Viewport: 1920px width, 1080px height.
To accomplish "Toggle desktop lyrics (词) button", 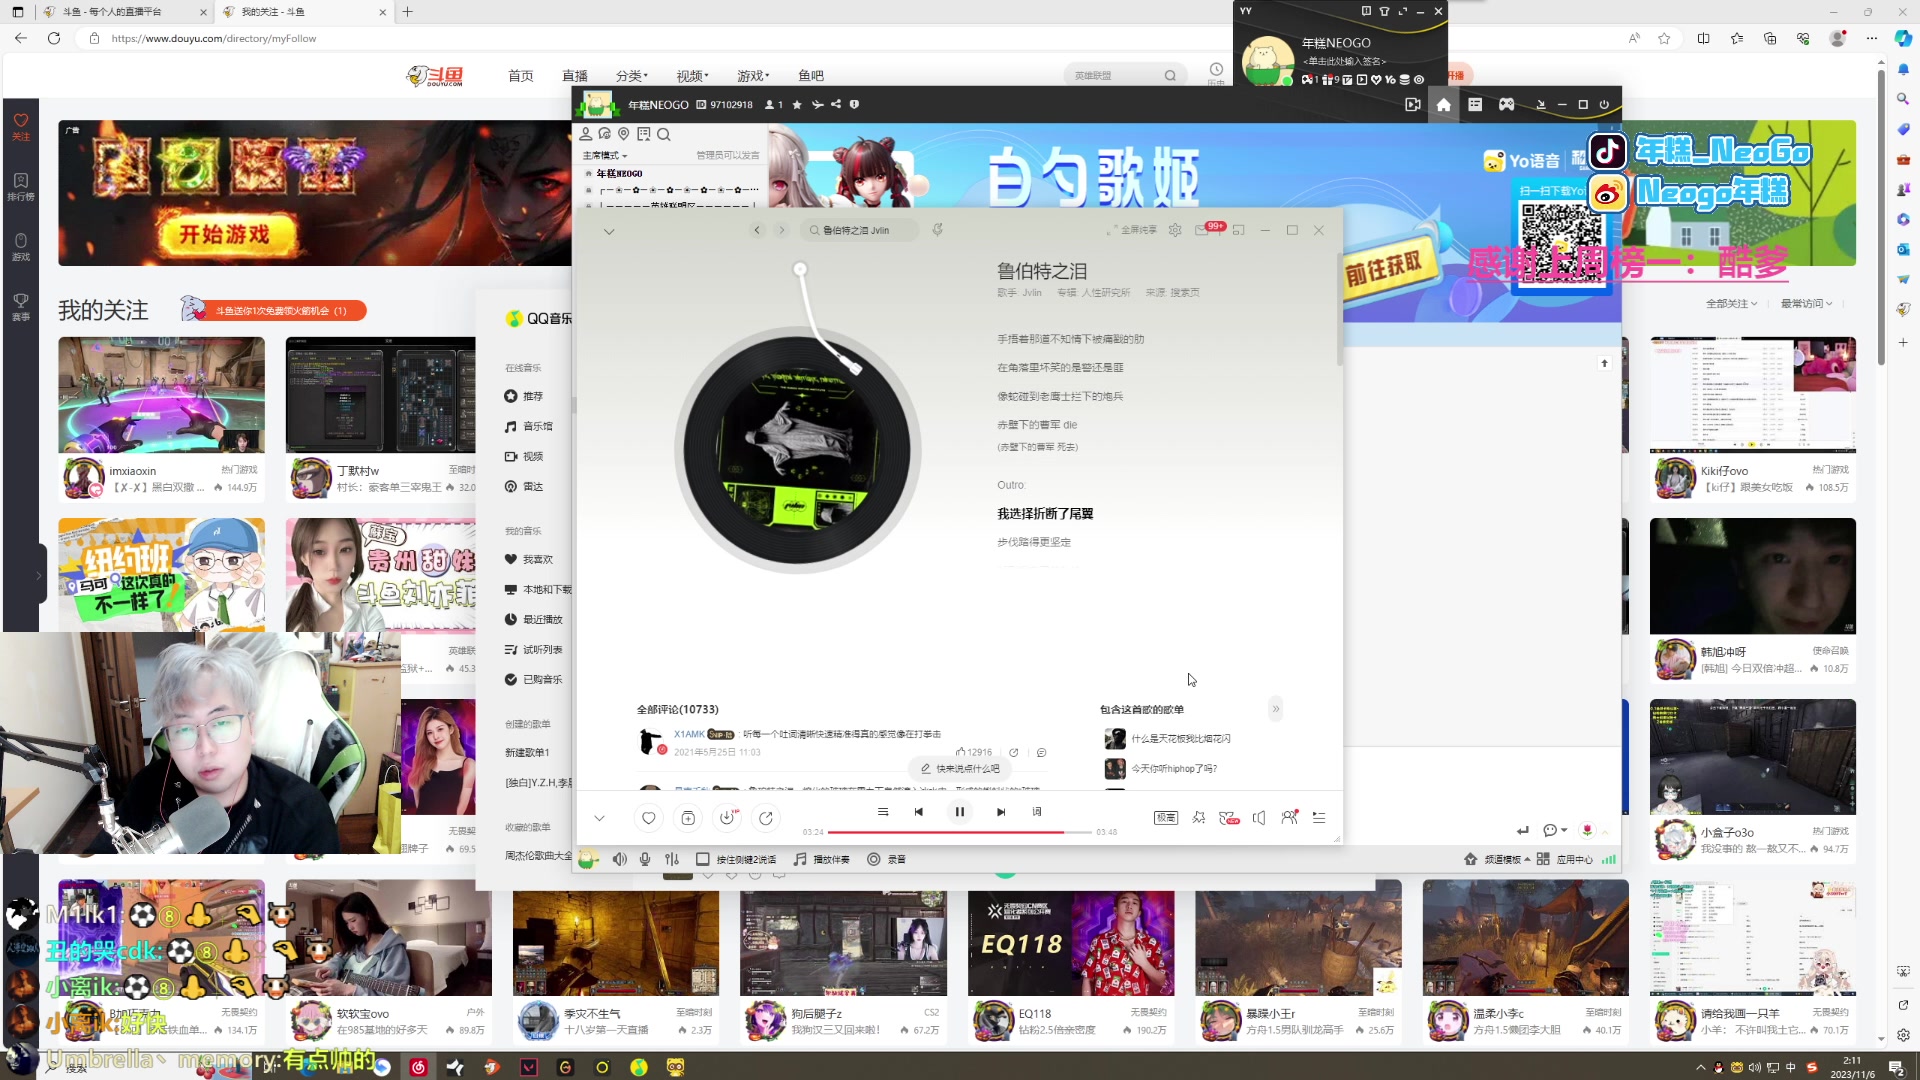I will [x=1037, y=812].
